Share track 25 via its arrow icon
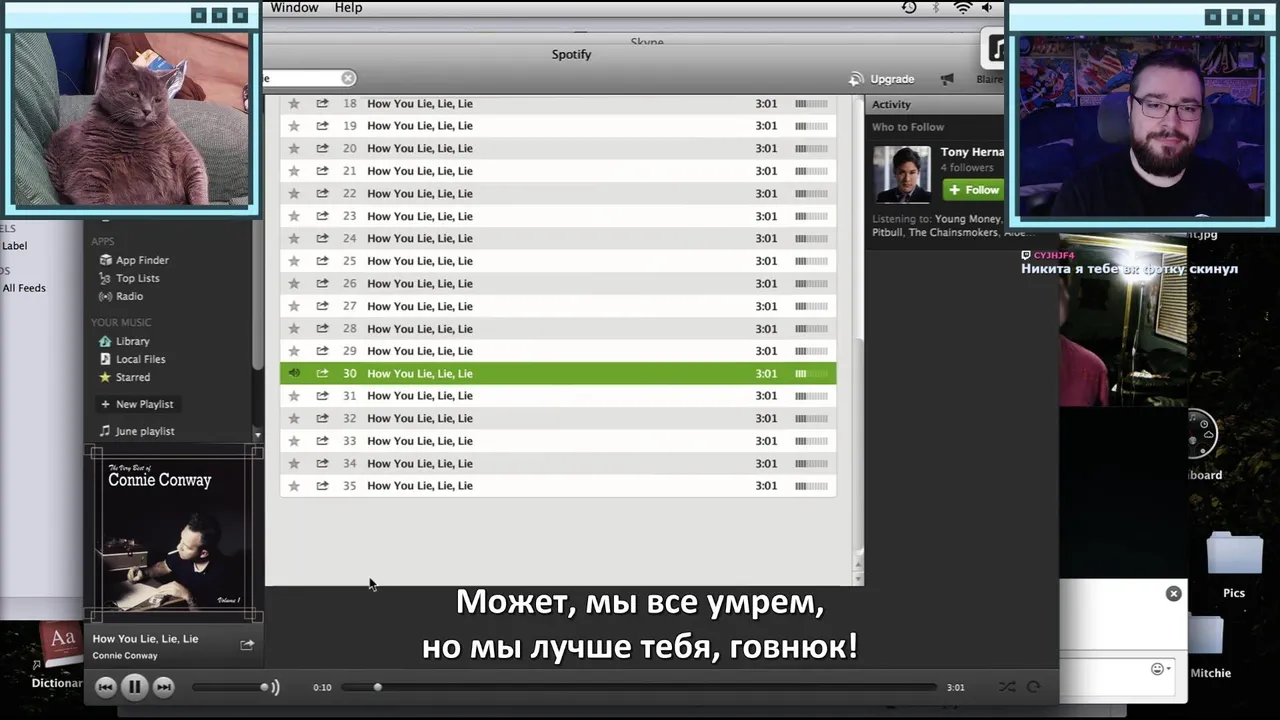The image size is (1280, 720). click(322, 261)
